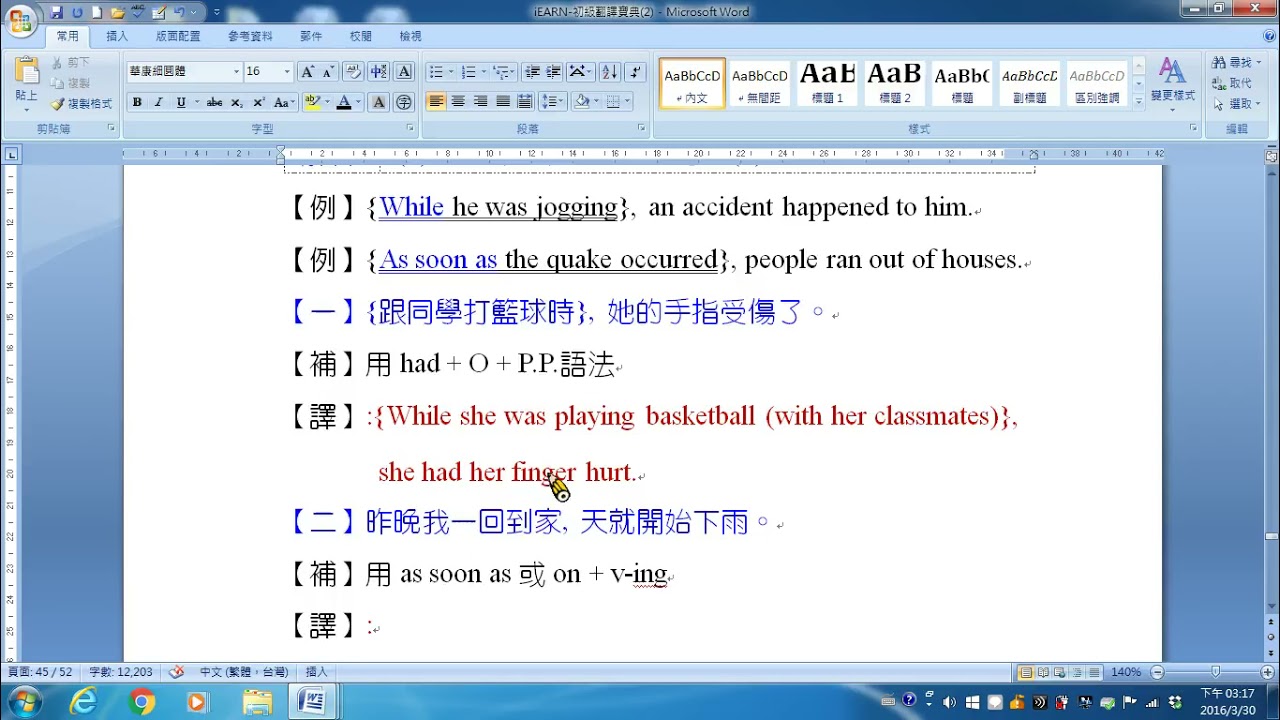This screenshot has width=1280, height=720.
Task: Open the line spacing dropdown
Action: click(552, 102)
